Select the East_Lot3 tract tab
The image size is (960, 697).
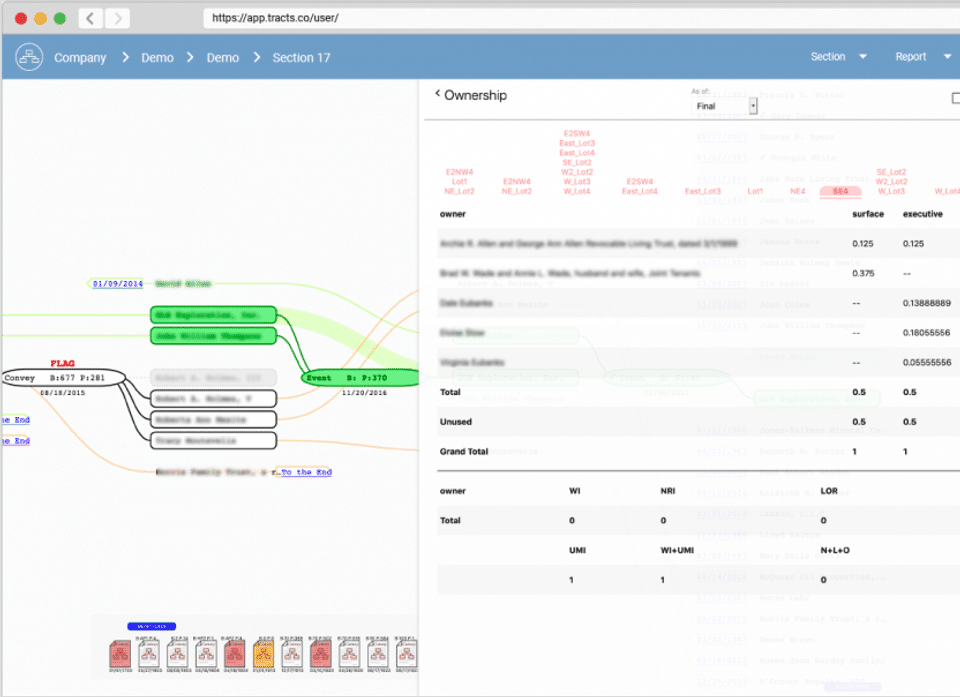[x=703, y=192]
